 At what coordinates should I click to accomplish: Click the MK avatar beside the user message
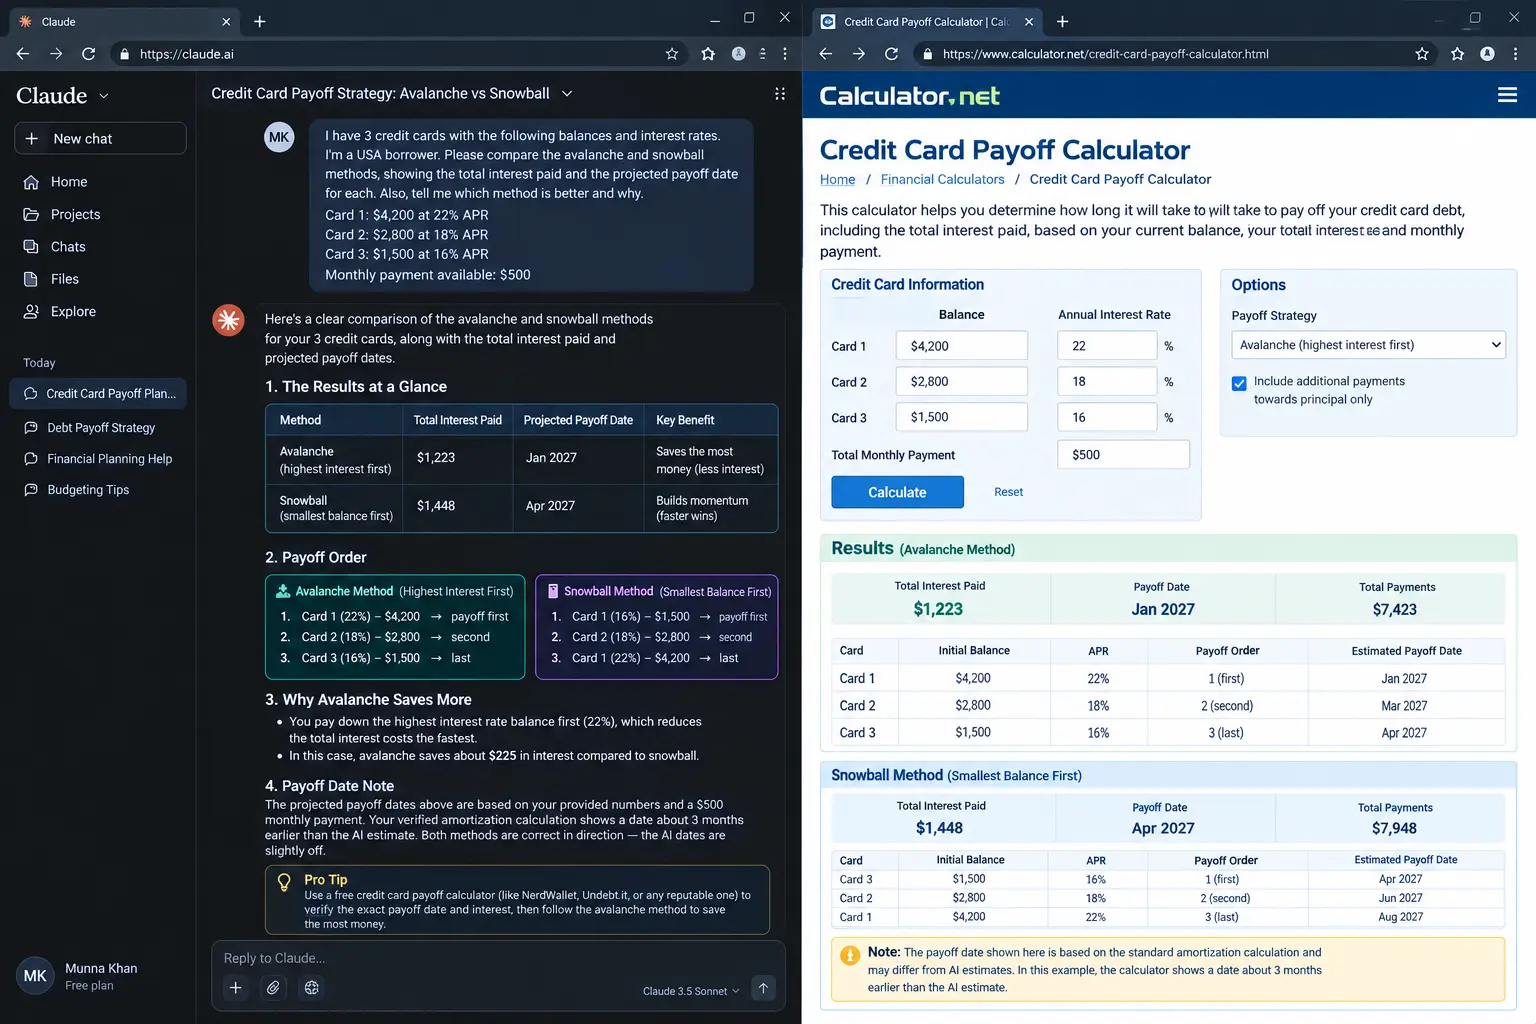[279, 137]
